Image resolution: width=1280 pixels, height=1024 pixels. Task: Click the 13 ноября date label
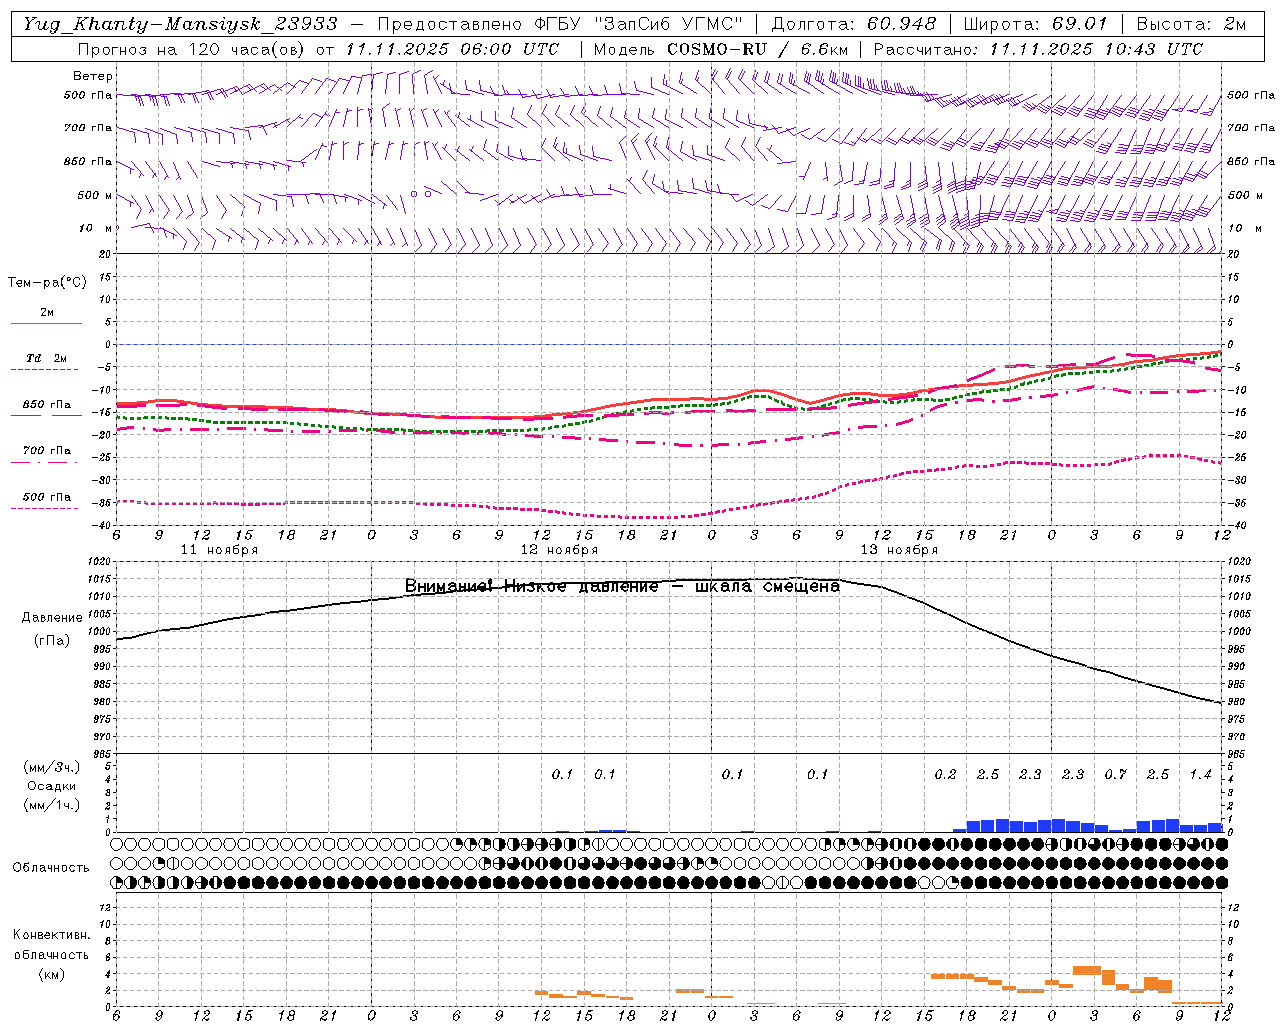click(x=899, y=550)
